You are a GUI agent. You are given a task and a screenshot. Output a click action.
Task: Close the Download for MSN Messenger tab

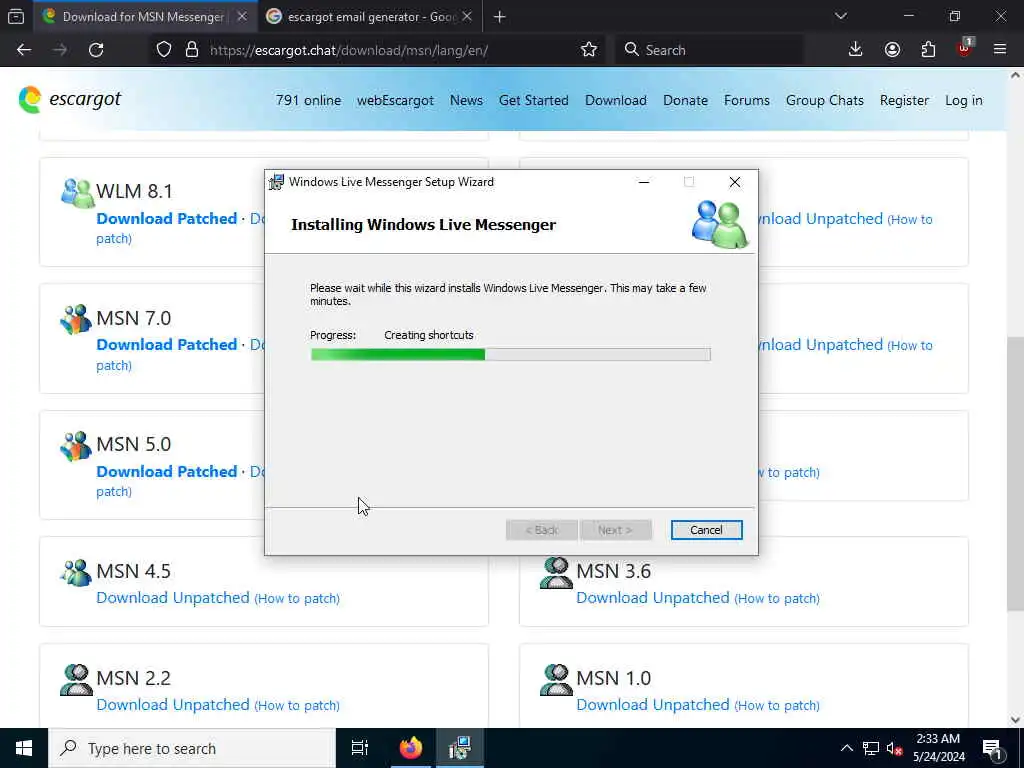click(242, 17)
